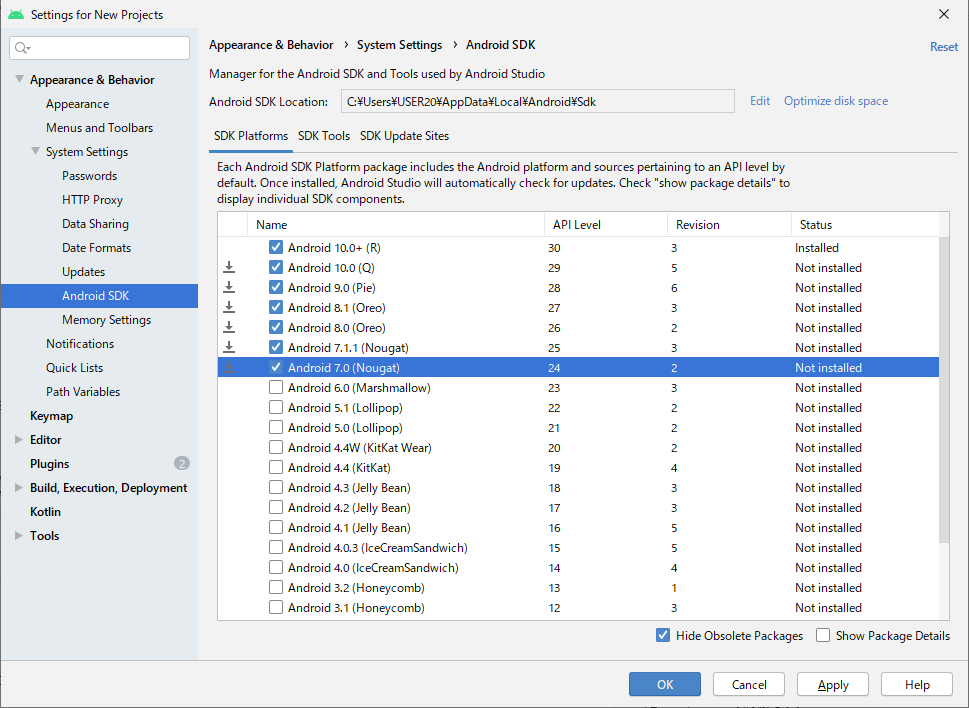Image resolution: width=969 pixels, height=708 pixels.
Task: Sort the table by Revision column header
Action: [x=729, y=225]
